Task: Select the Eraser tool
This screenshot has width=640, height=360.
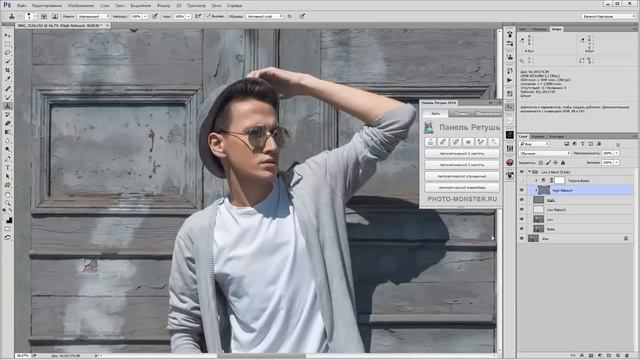Action: [x=7, y=123]
